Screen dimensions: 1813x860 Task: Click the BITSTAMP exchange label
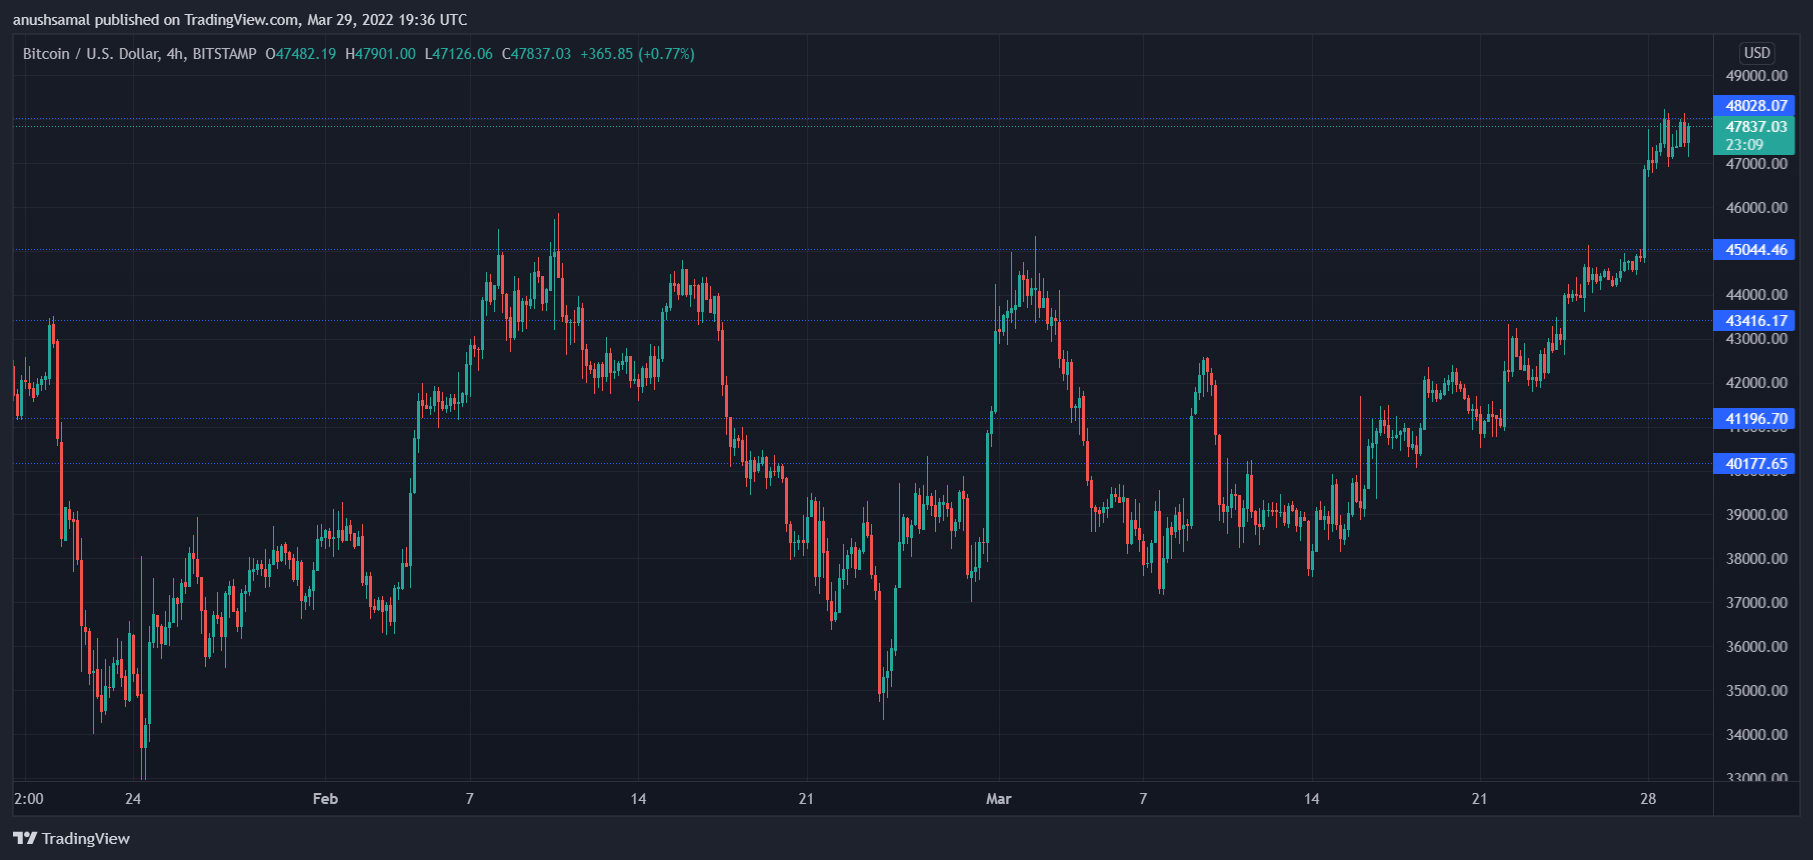pos(224,54)
